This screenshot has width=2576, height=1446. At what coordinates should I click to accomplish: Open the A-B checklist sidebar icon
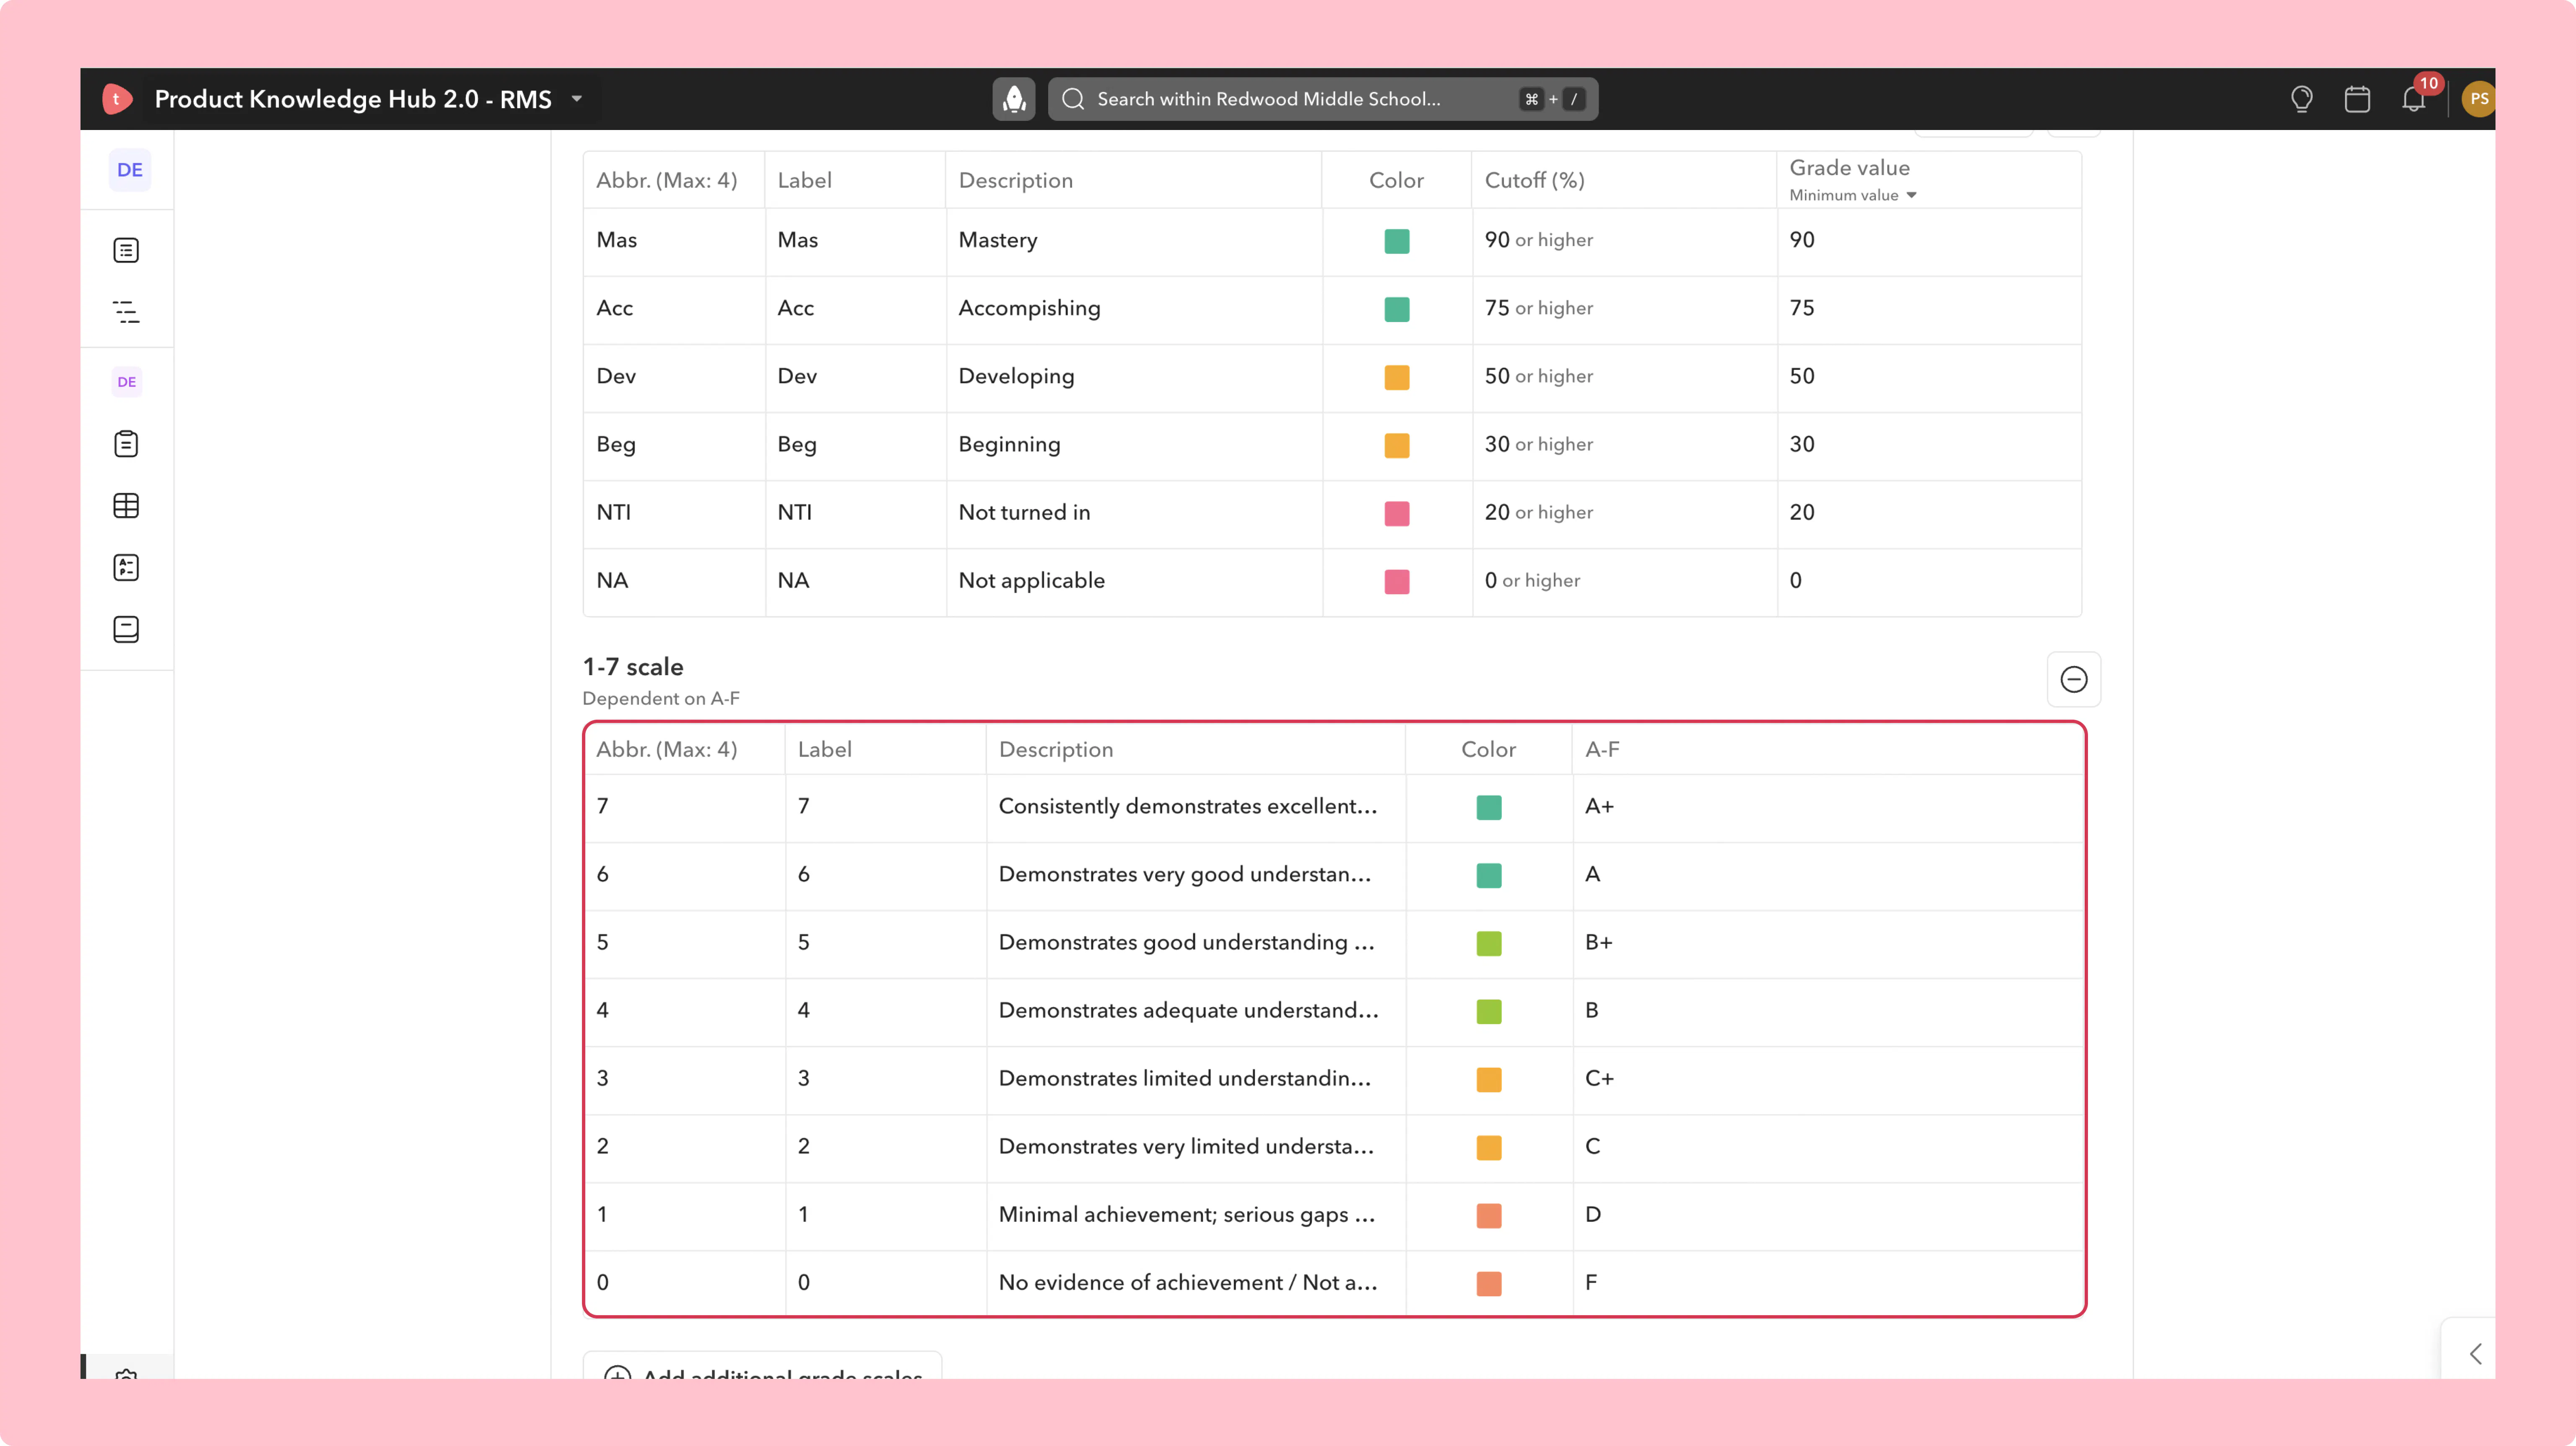click(126, 568)
